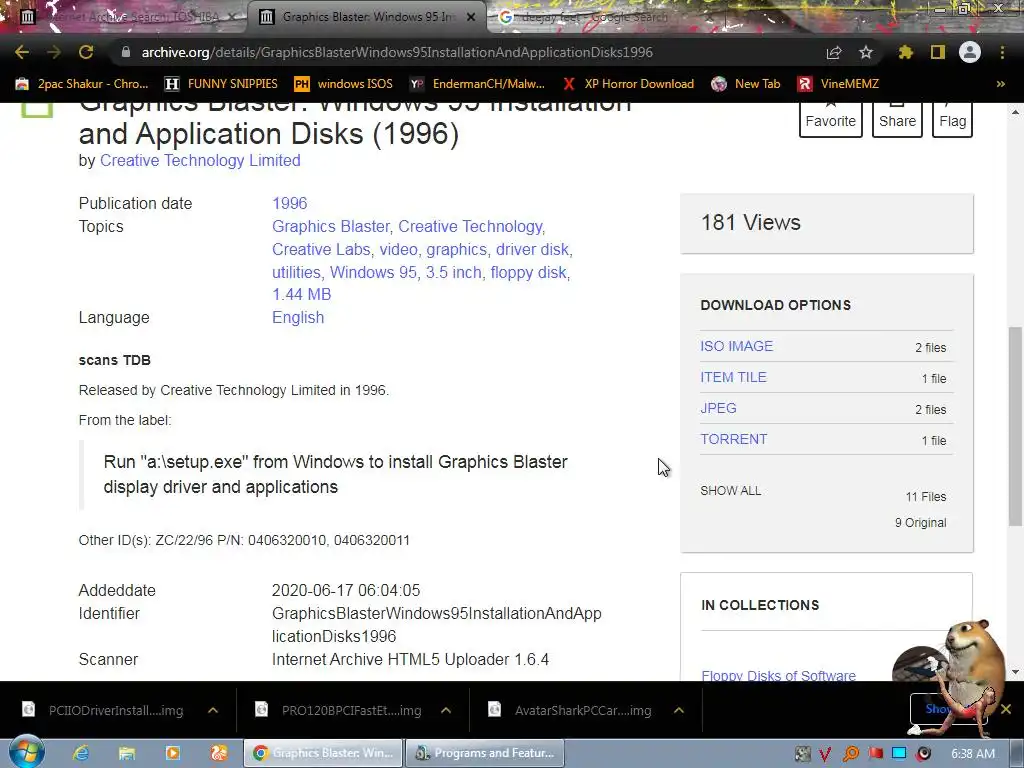This screenshot has height=768, width=1024.
Task: Open PCIIODriverInstall download menu chevron
Action: click(213, 710)
